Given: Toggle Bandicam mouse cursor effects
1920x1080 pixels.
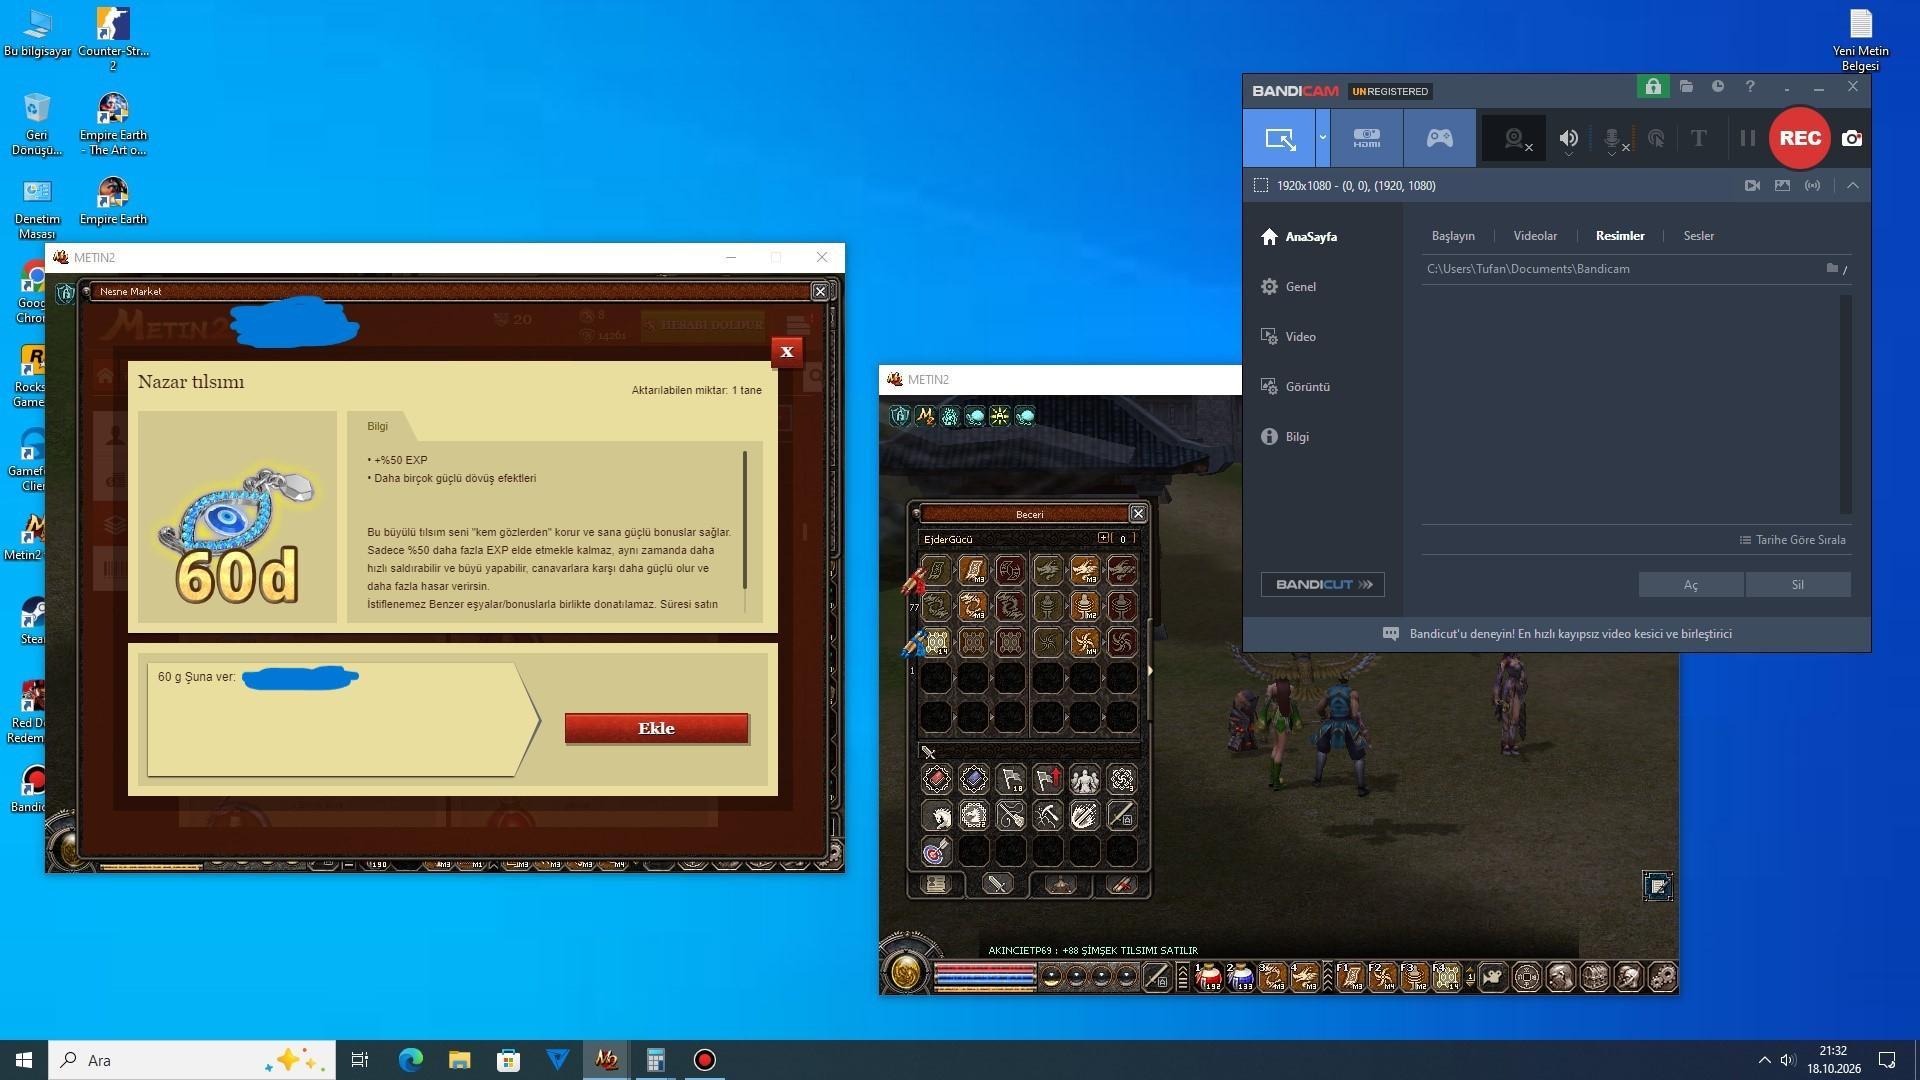Looking at the screenshot, I should 1656,139.
